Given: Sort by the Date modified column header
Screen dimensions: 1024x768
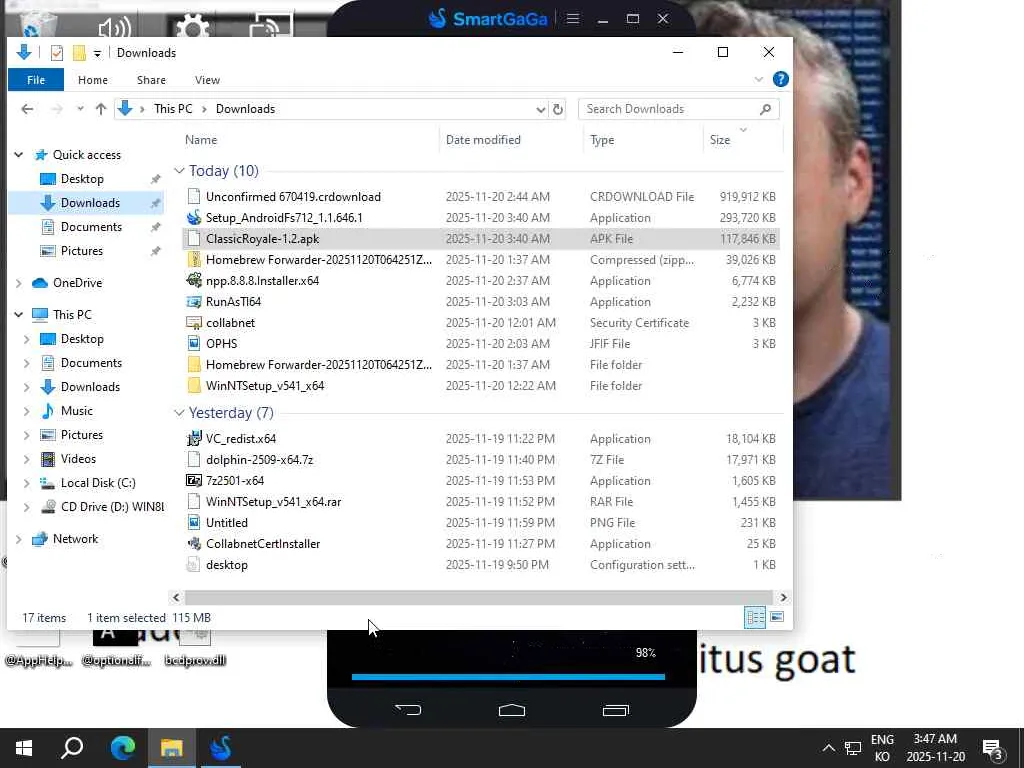Looking at the screenshot, I should [483, 140].
